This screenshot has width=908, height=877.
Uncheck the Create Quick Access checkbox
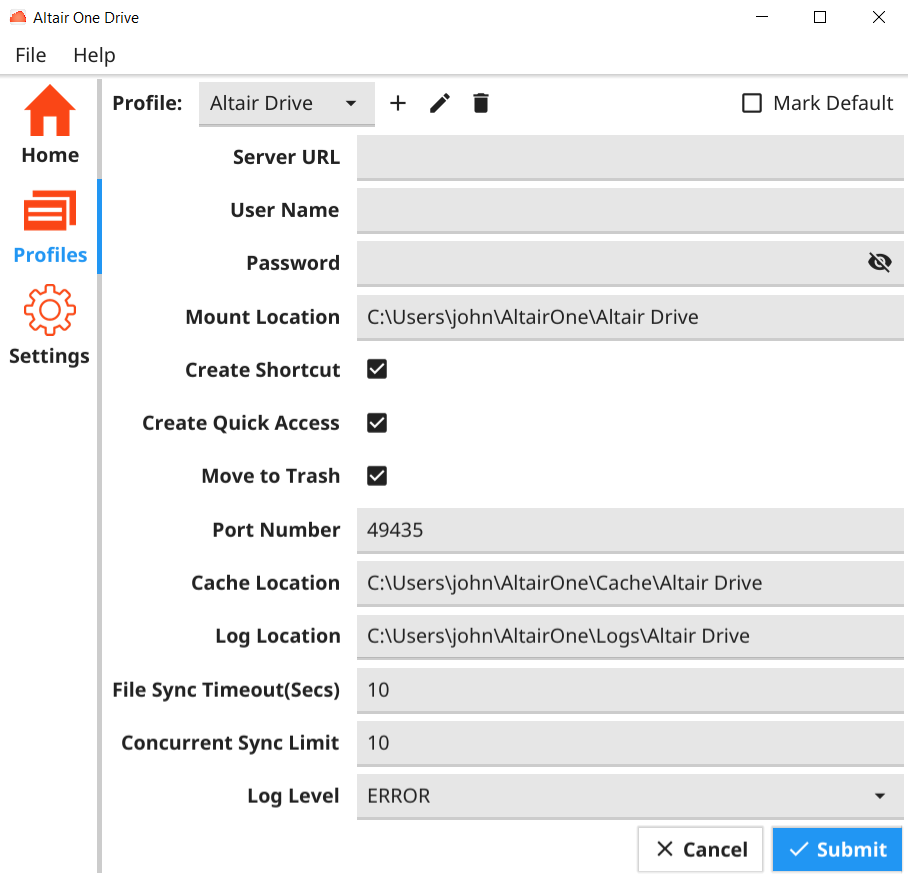[377, 422]
